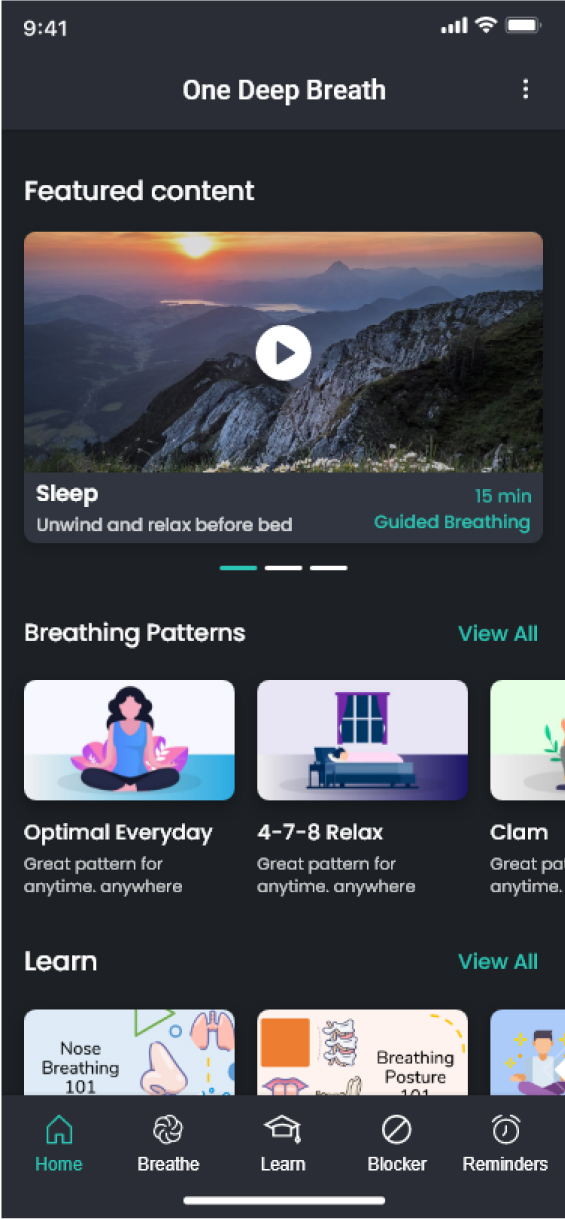This screenshot has width=565, height=1219.
Task: Open the Blocker circle-slash icon
Action: [397, 1130]
